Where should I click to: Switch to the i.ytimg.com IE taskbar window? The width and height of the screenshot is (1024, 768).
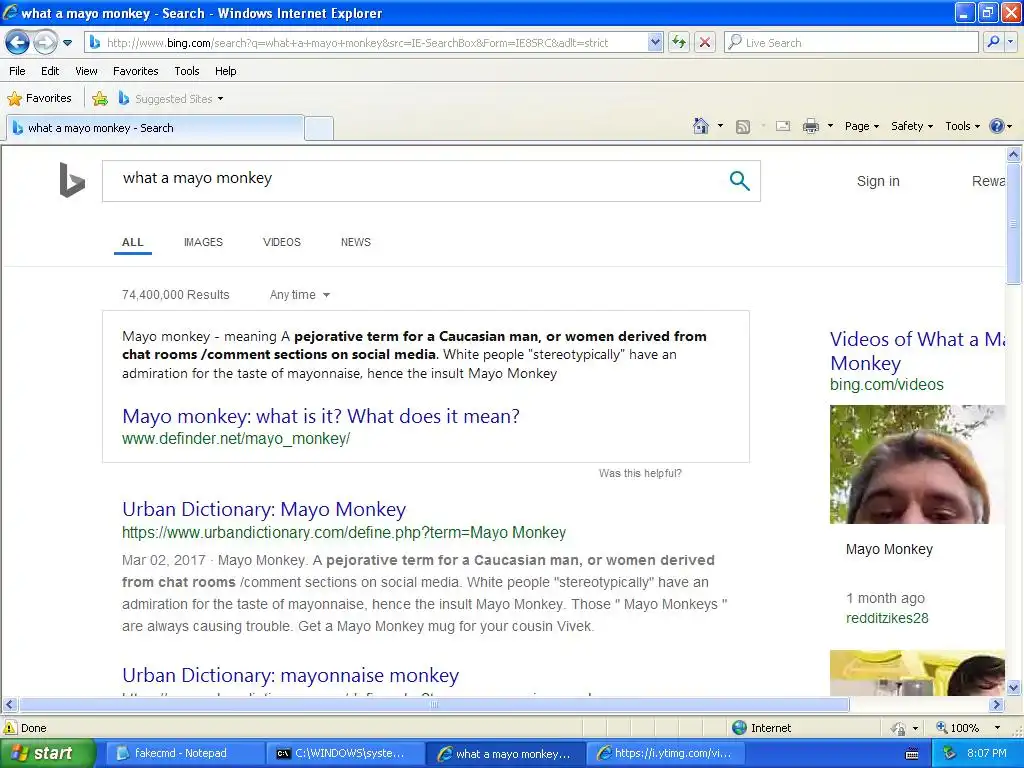pos(666,754)
